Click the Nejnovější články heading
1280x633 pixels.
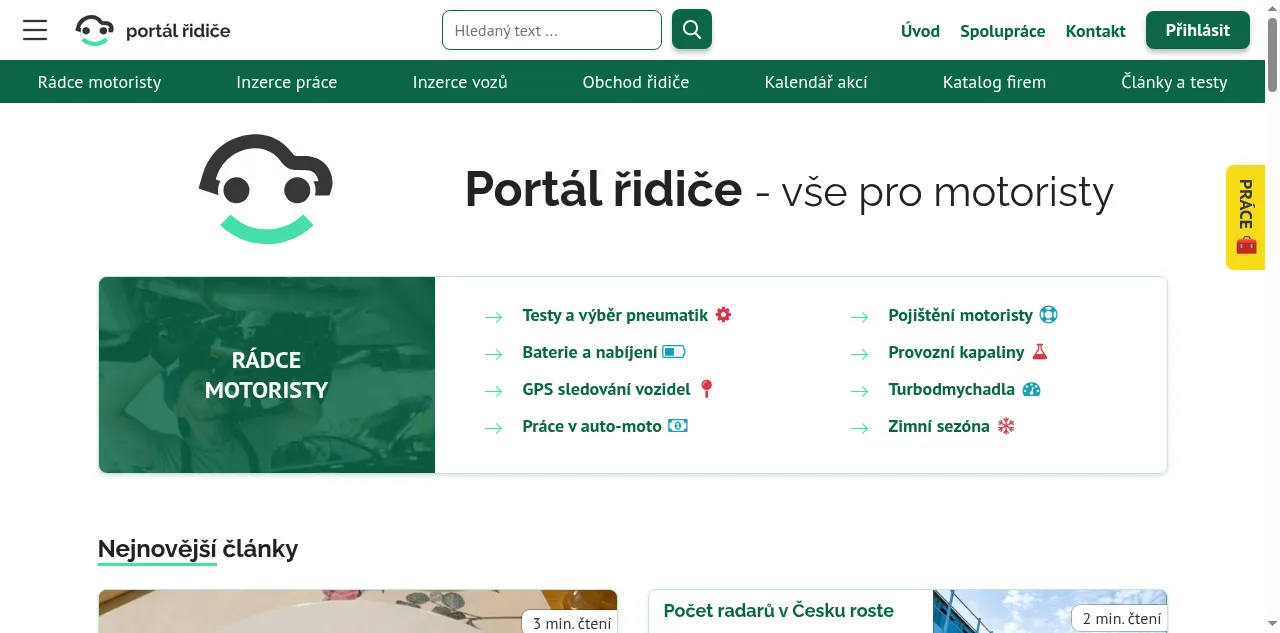(198, 548)
